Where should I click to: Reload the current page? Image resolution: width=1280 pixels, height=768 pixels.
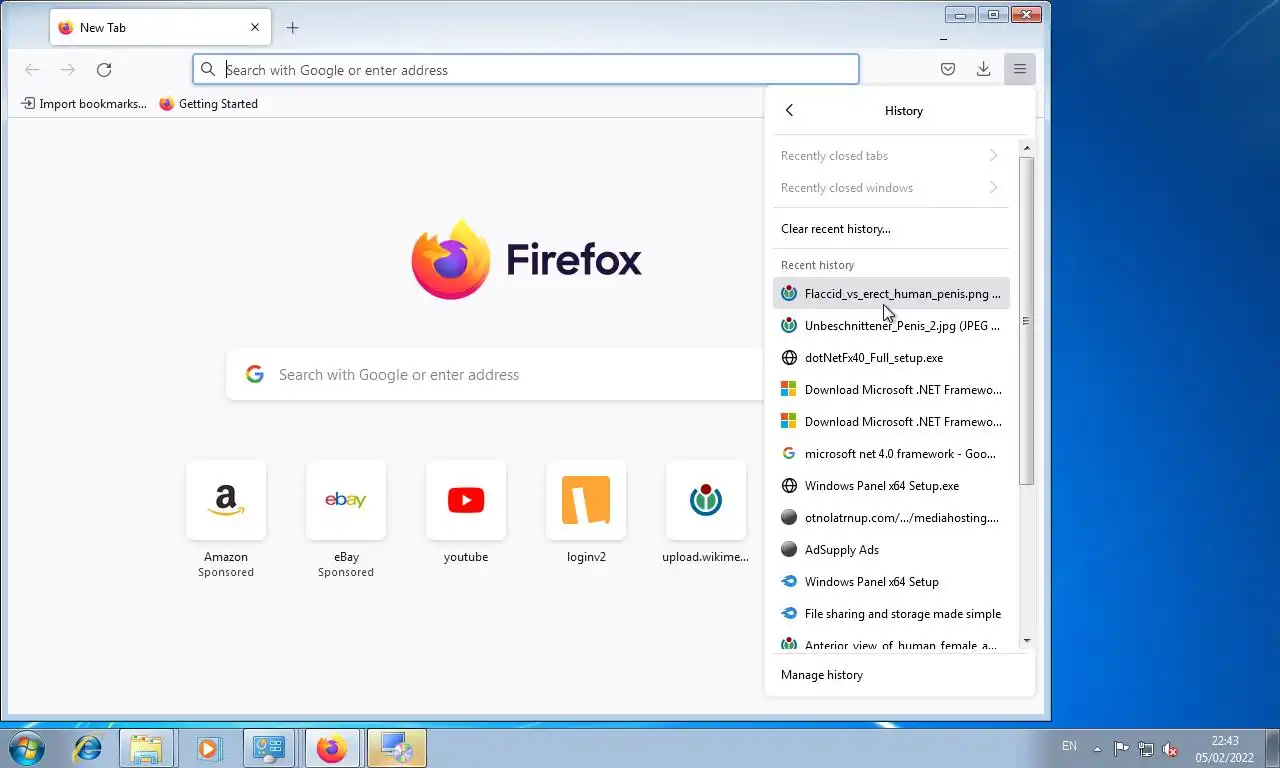[x=104, y=70]
